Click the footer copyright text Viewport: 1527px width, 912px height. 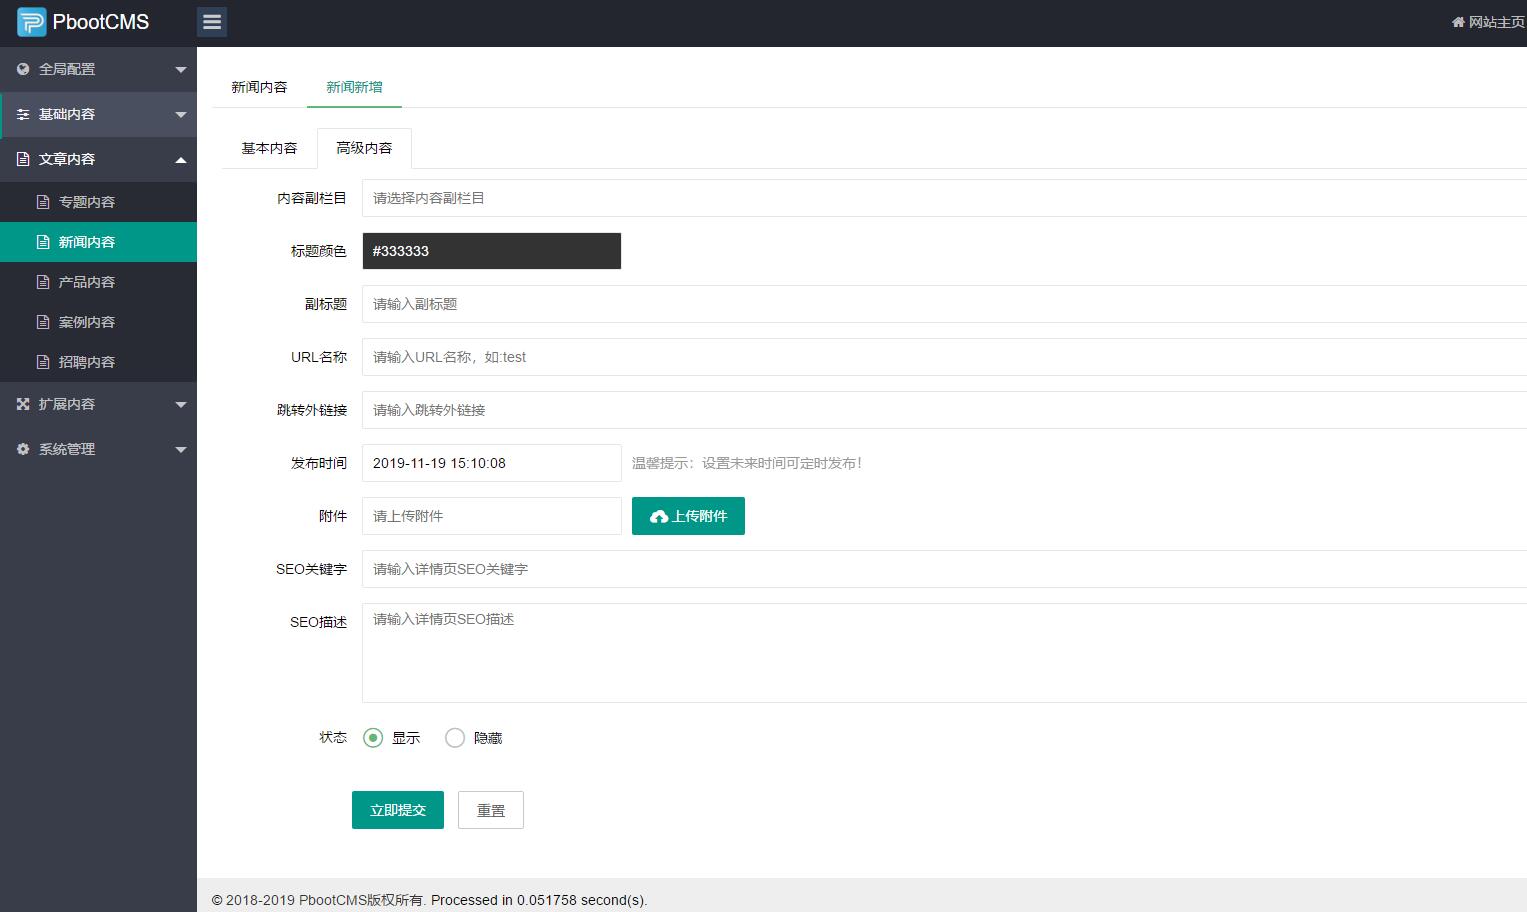point(430,900)
